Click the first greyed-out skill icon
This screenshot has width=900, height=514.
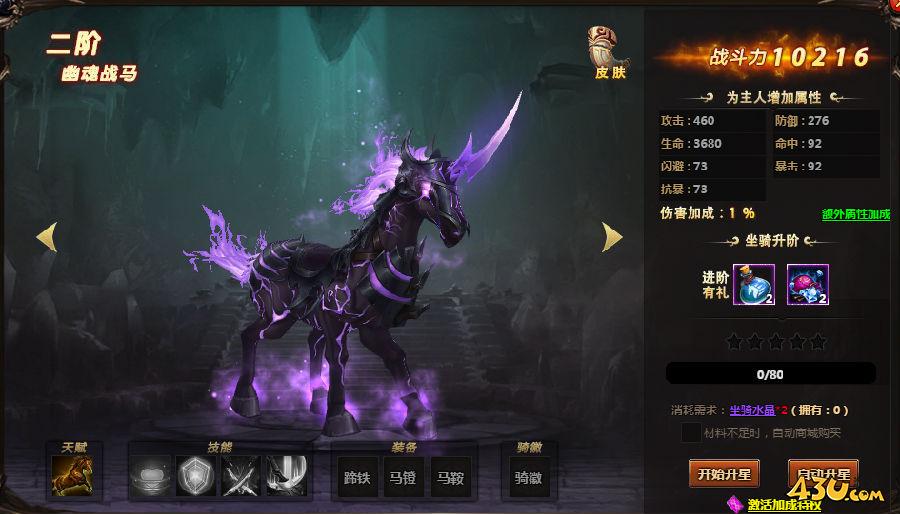(x=150, y=476)
